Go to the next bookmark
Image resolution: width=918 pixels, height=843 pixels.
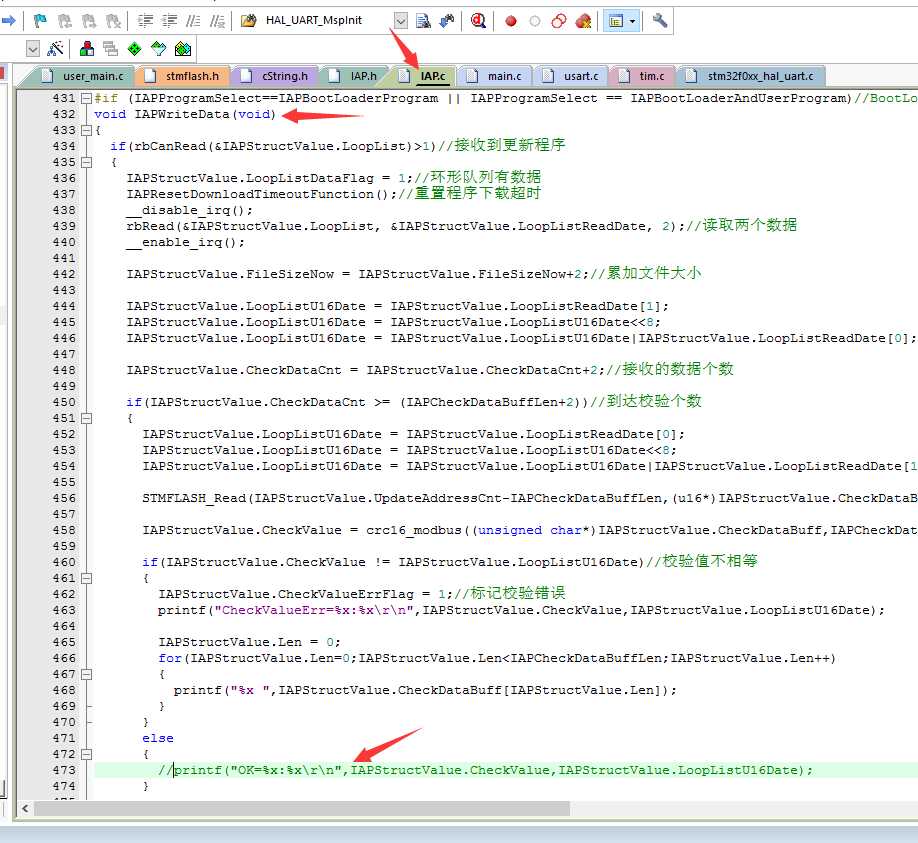pyautogui.click(x=89, y=21)
